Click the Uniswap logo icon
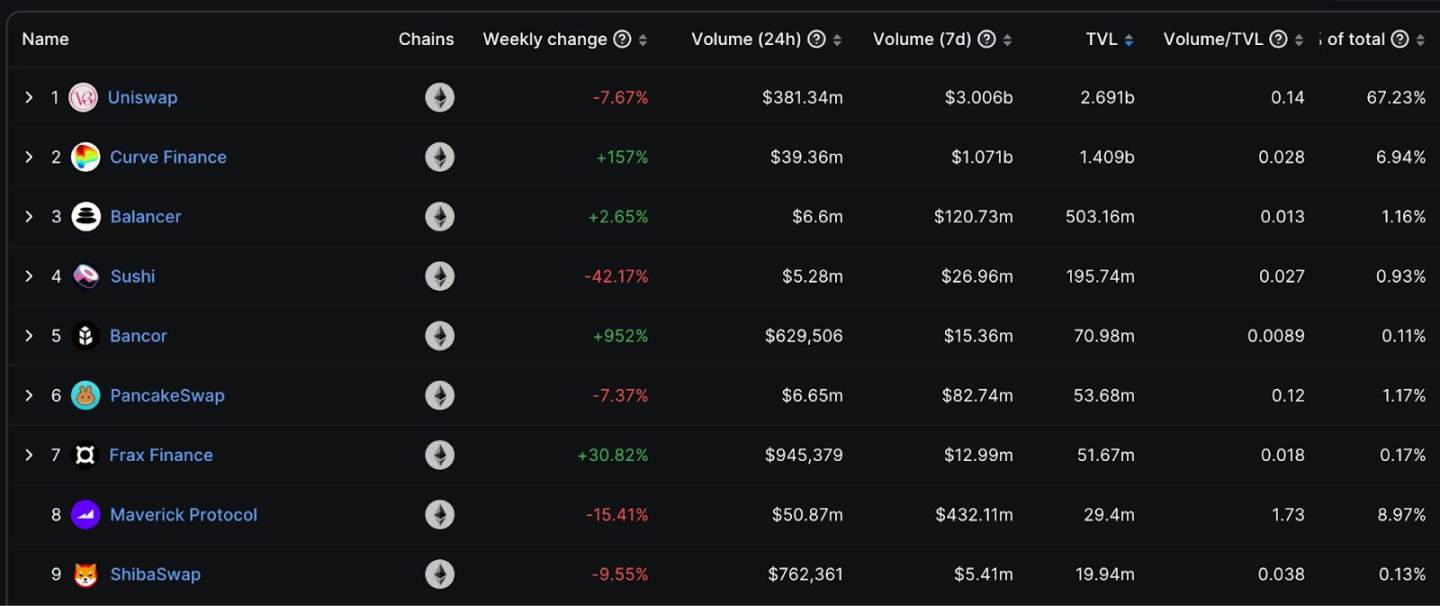Viewport: 1440px width, 606px height. coord(83,97)
